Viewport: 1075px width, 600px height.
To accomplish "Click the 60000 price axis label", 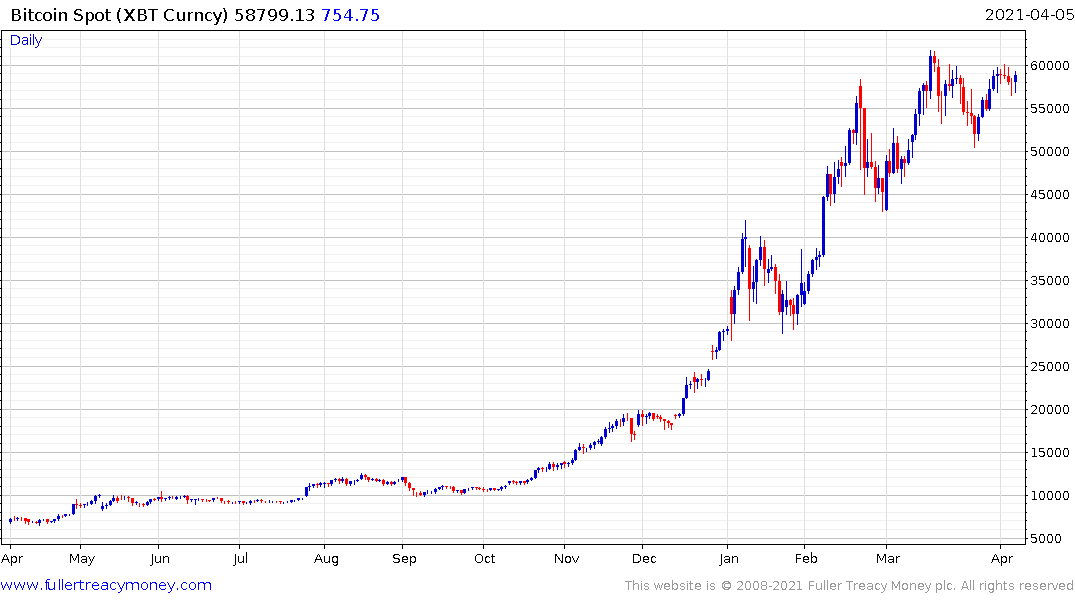I will (1050, 66).
